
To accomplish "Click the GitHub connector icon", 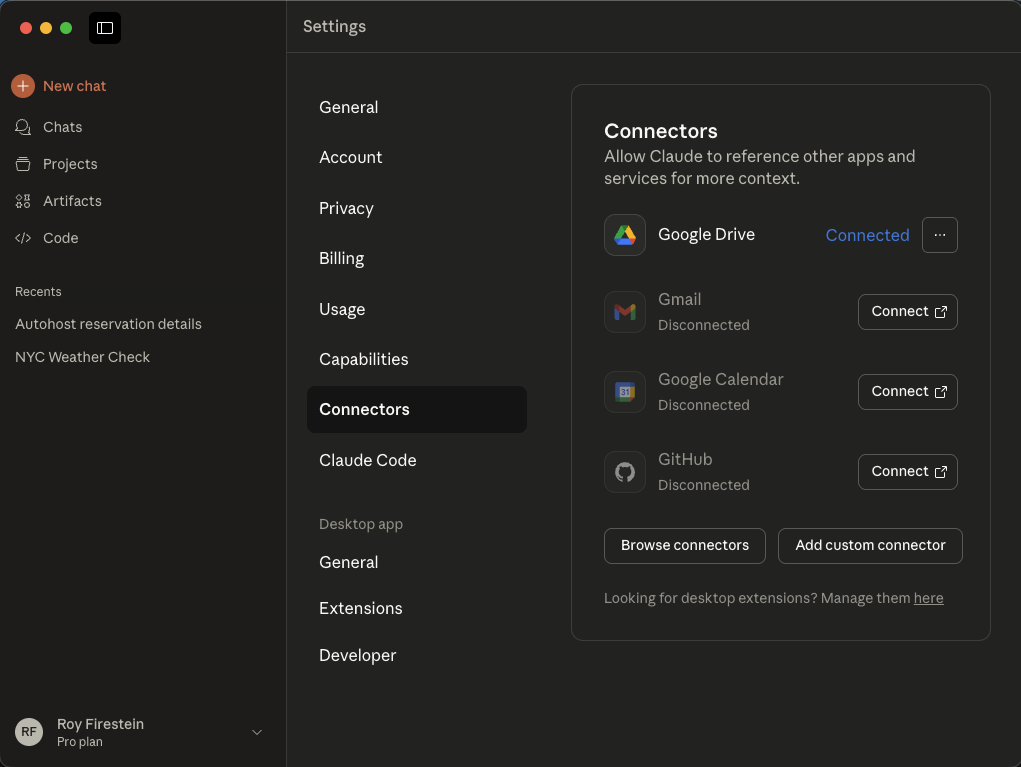I will [x=624, y=471].
